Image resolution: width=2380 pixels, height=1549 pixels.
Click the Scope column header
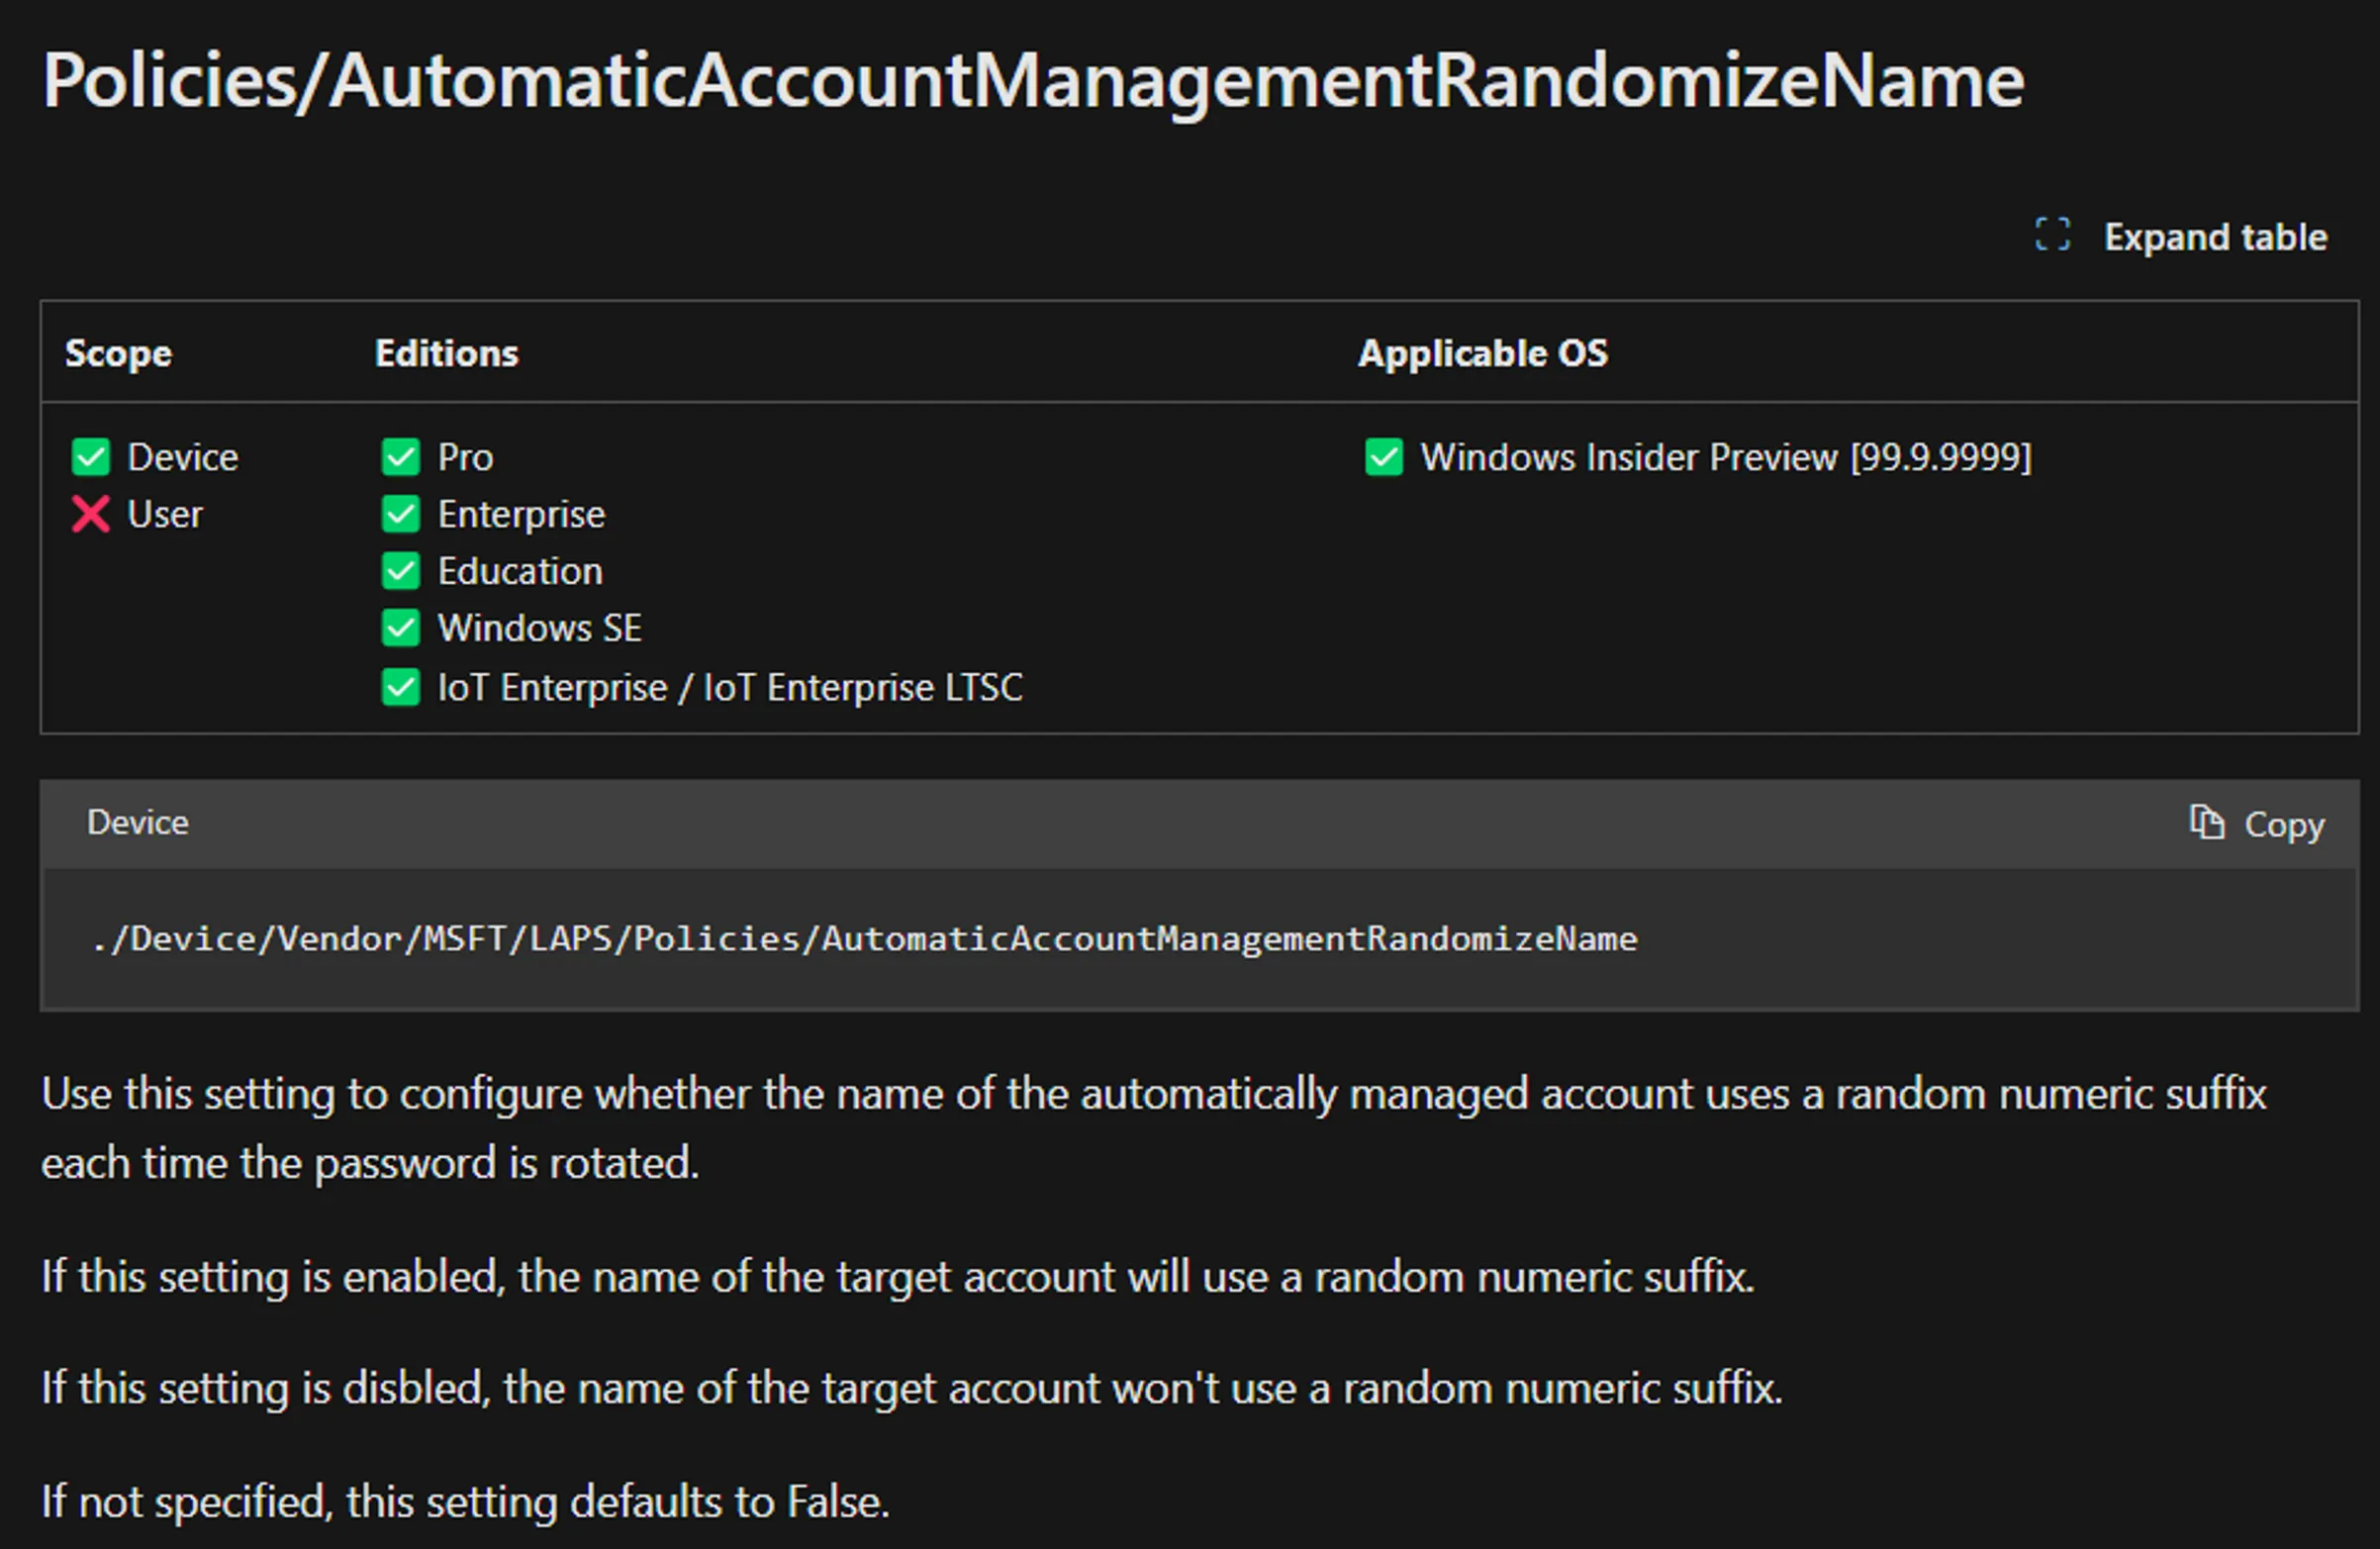(x=118, y=353)
